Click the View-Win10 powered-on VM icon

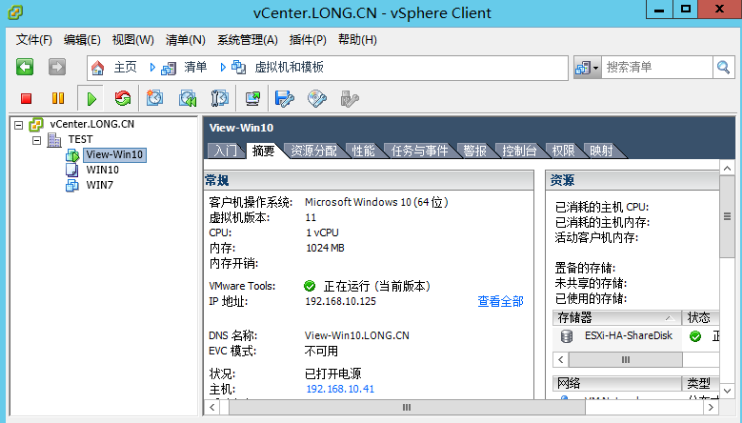point(72,155)
